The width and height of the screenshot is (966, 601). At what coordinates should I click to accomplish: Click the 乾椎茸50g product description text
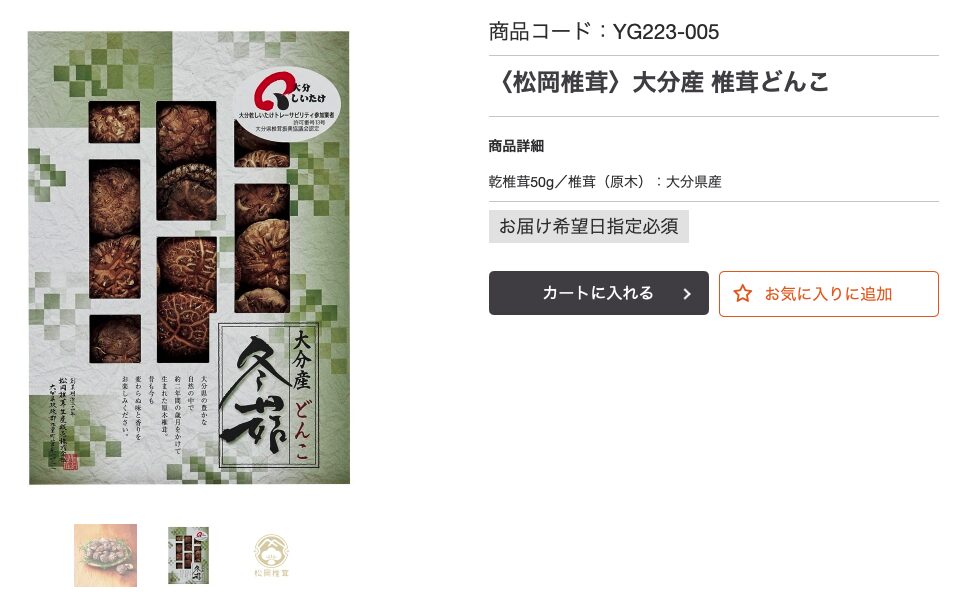pyautogui.click(x=605, y=182)
